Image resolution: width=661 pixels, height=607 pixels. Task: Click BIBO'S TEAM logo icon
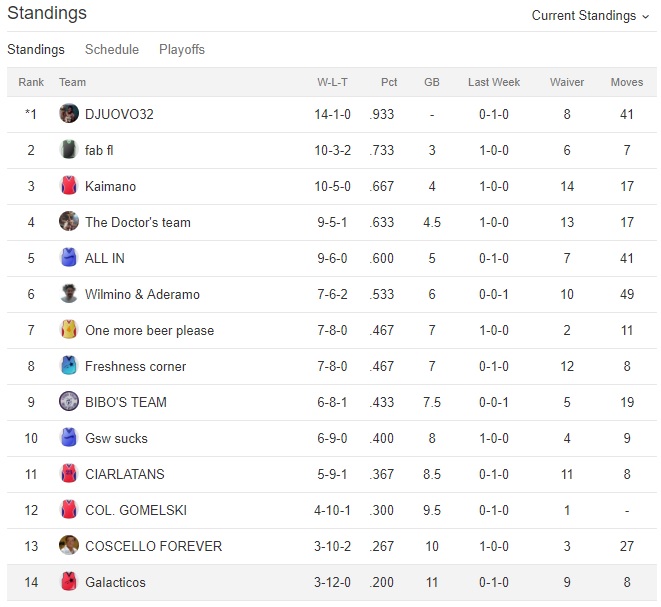[x=69, y=402]
